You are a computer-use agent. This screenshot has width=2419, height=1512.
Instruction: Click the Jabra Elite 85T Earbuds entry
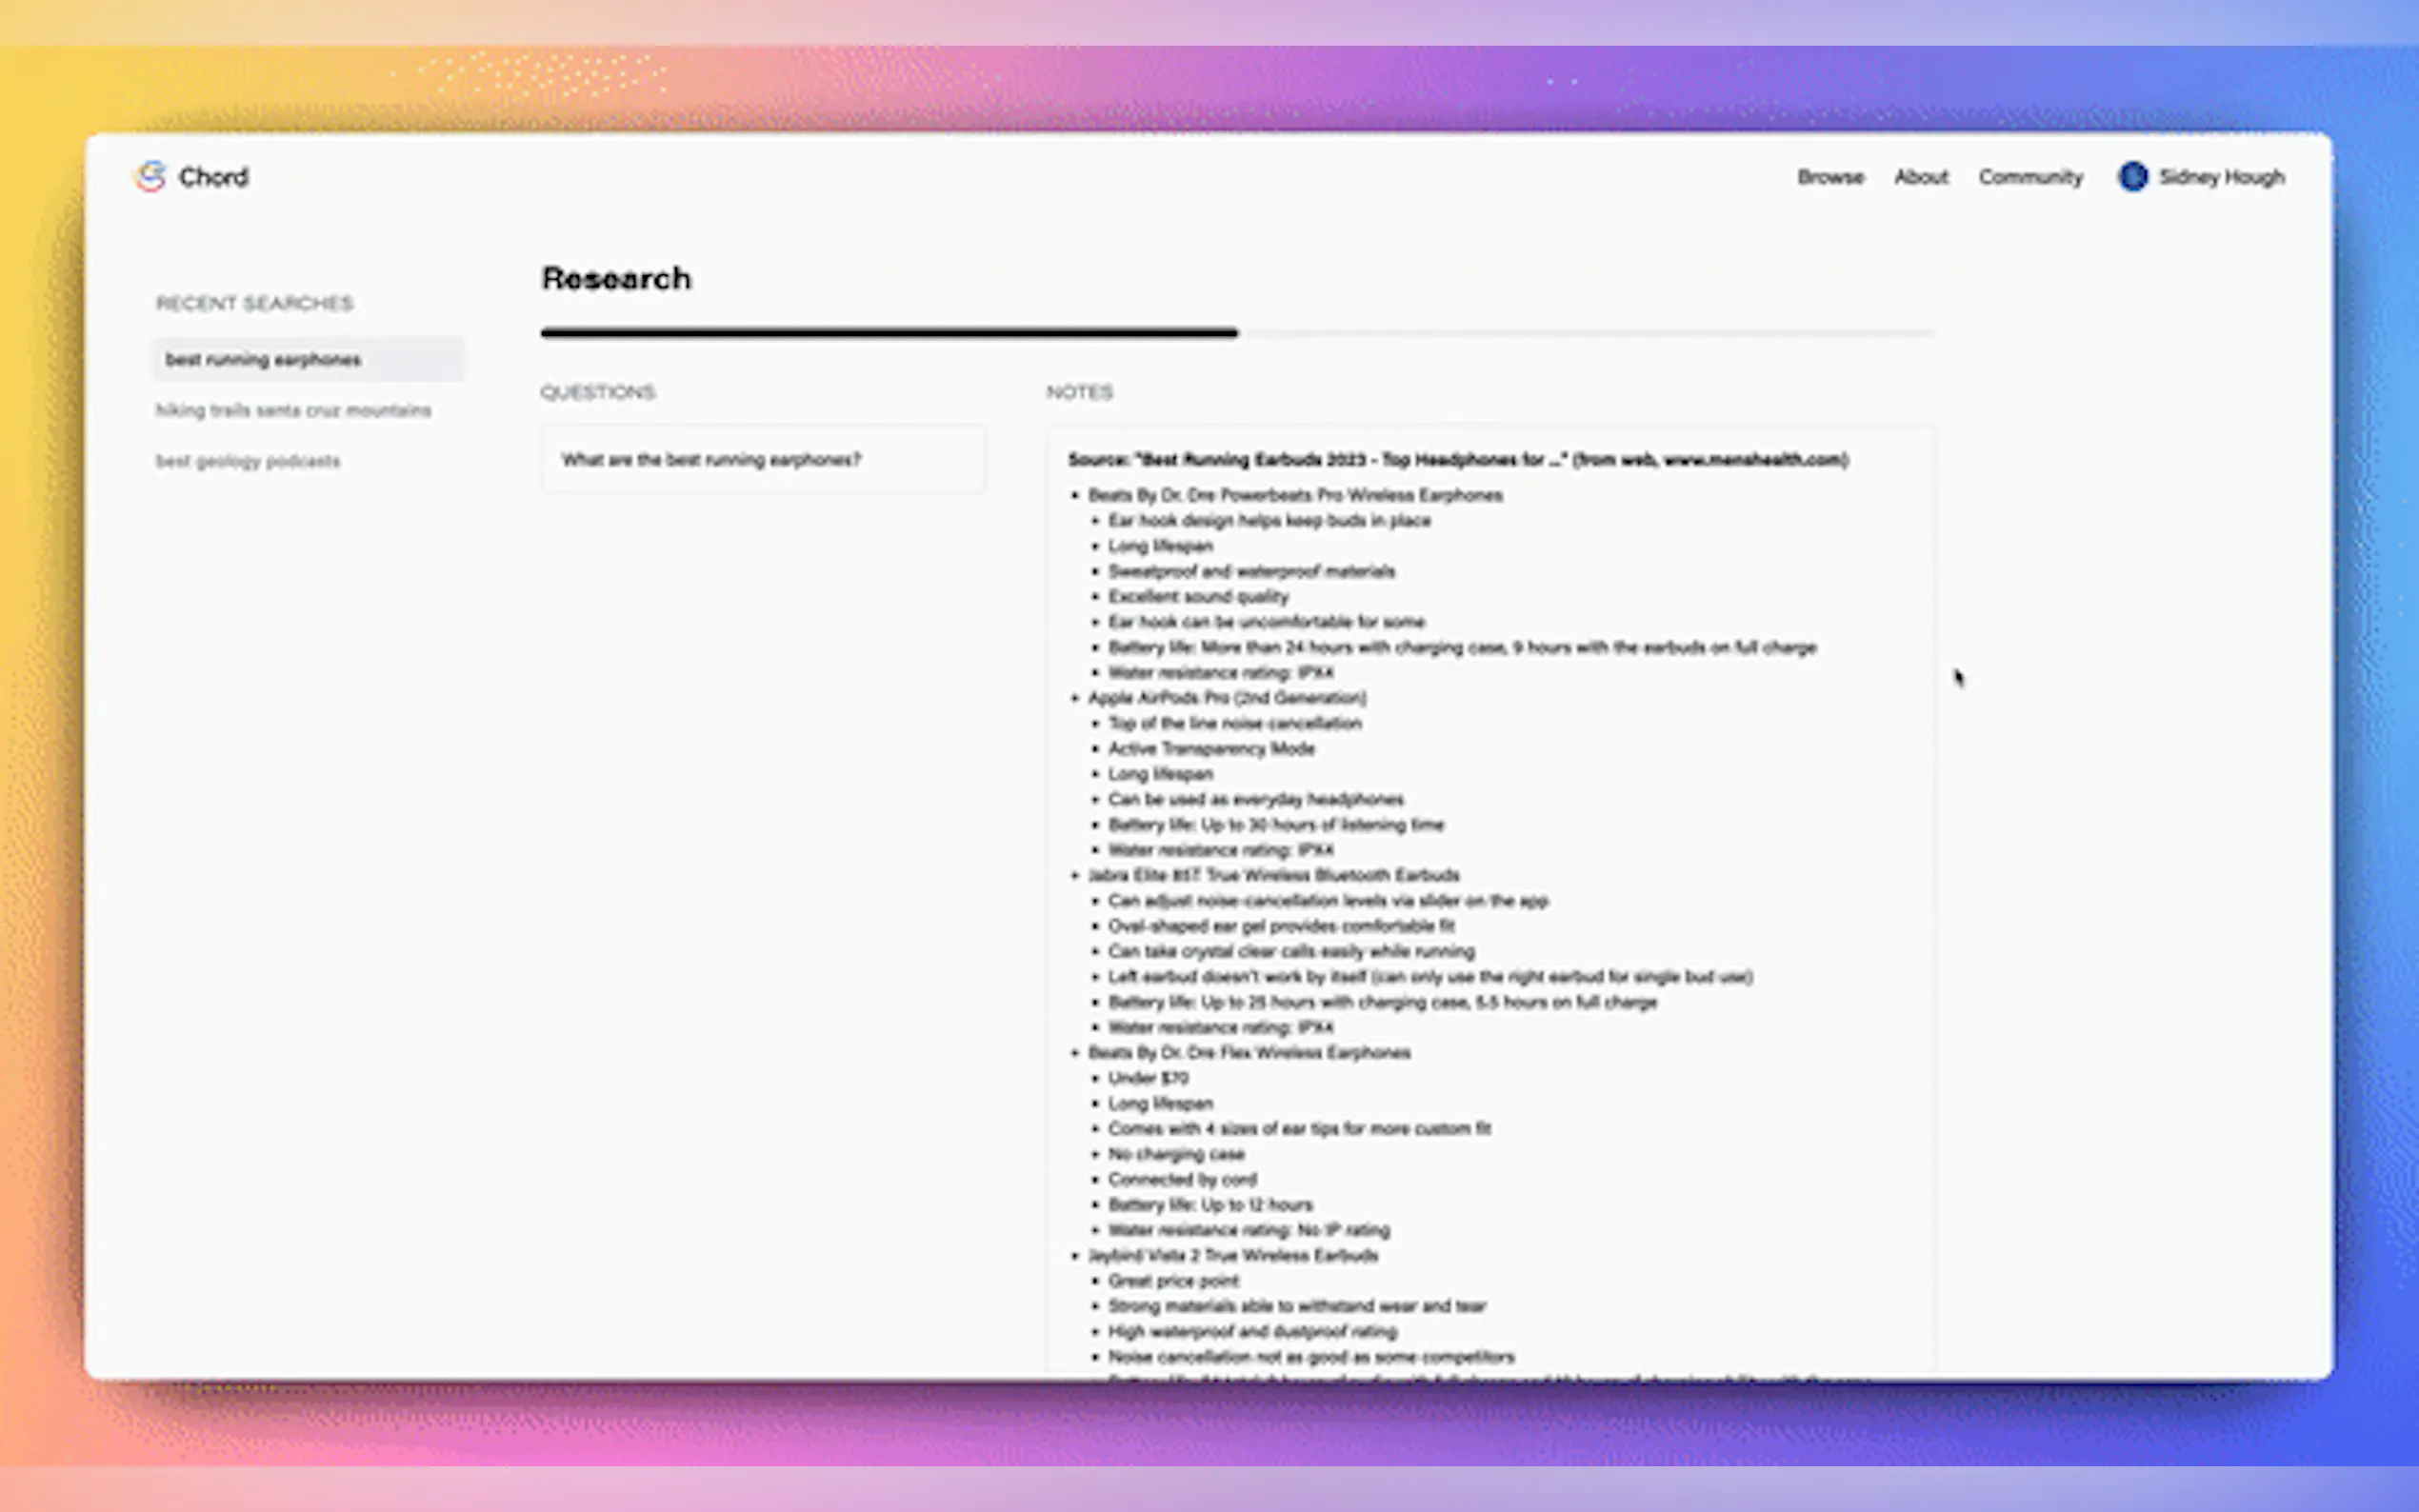[x=1273, y=875]
